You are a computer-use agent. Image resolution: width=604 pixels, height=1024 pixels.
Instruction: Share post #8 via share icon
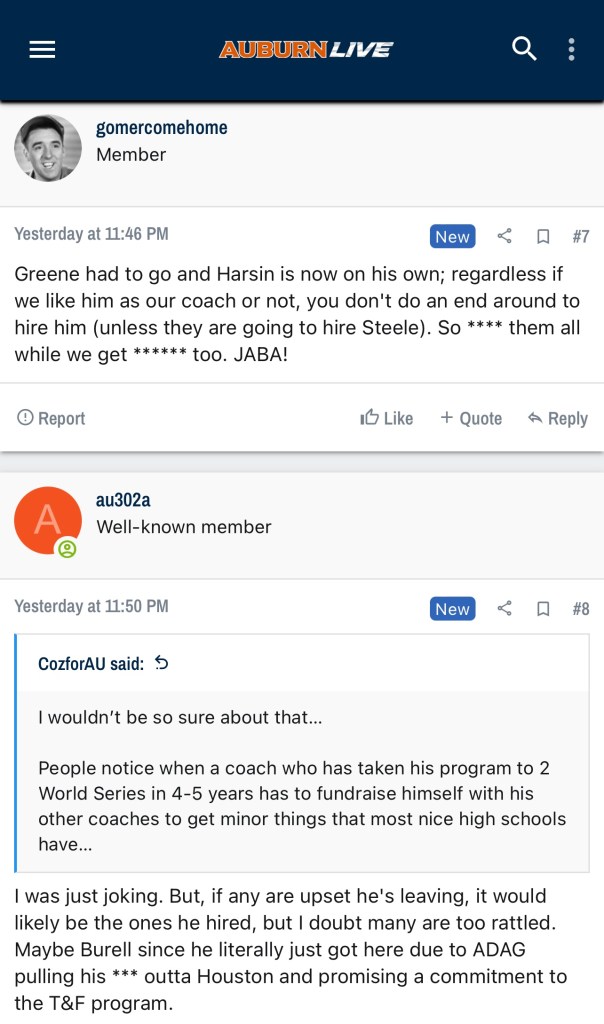[505, 608]
